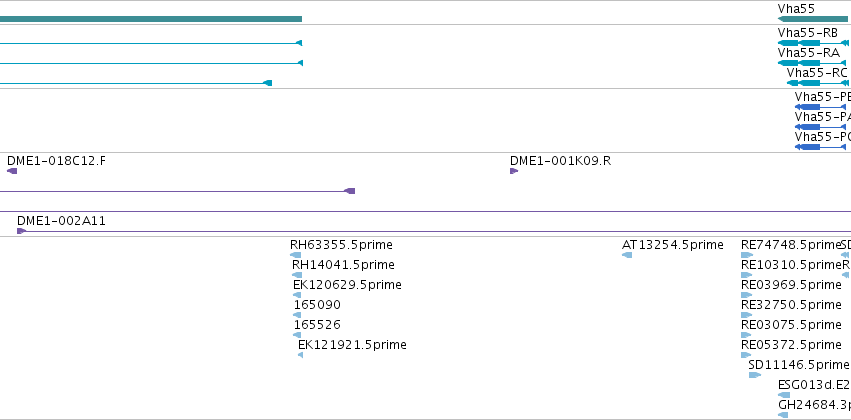851x420 pixels.
Task: Click the Vha55 gene label
Action: (796, 8)
